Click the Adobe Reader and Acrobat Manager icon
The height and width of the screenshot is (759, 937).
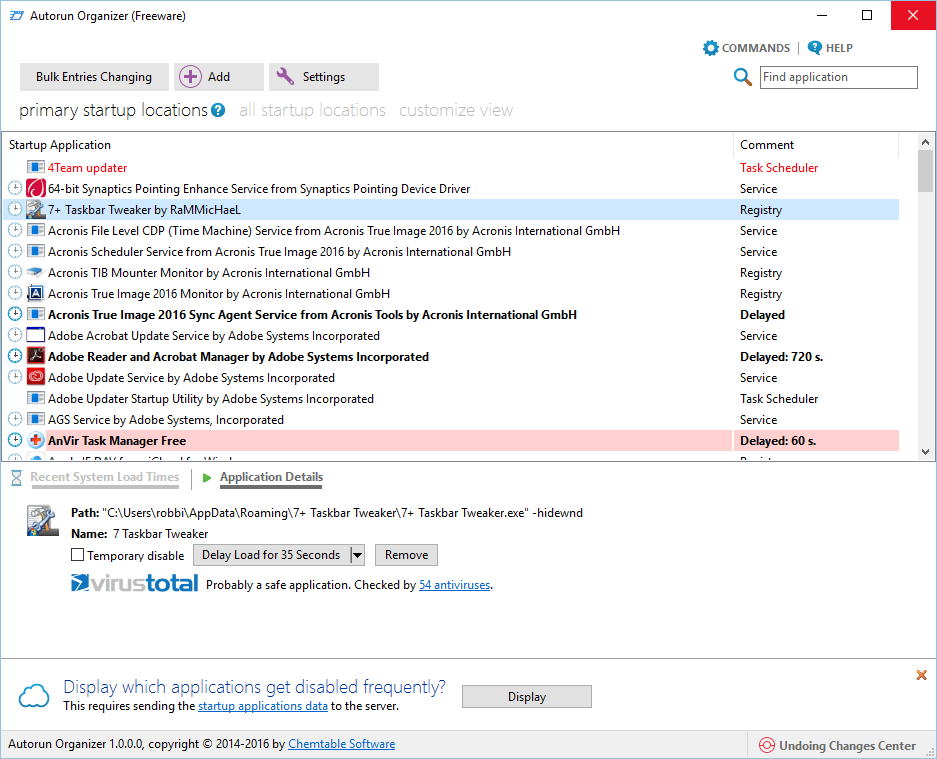tap(36, 356)
